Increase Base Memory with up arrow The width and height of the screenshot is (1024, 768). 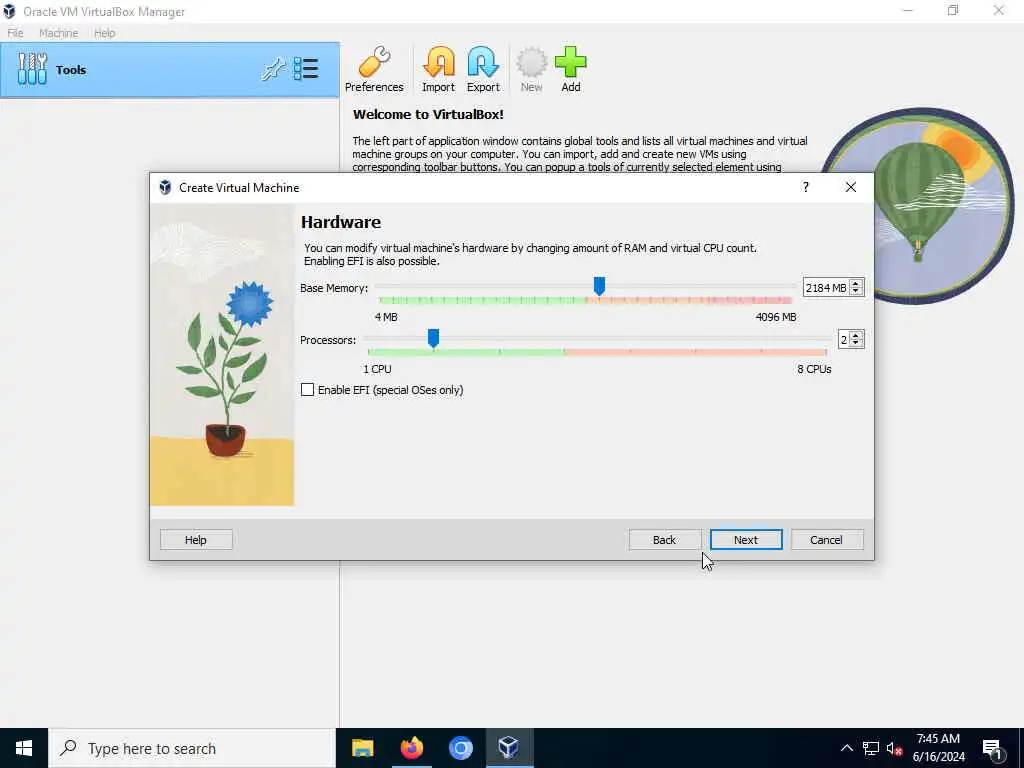coord(856,283)
